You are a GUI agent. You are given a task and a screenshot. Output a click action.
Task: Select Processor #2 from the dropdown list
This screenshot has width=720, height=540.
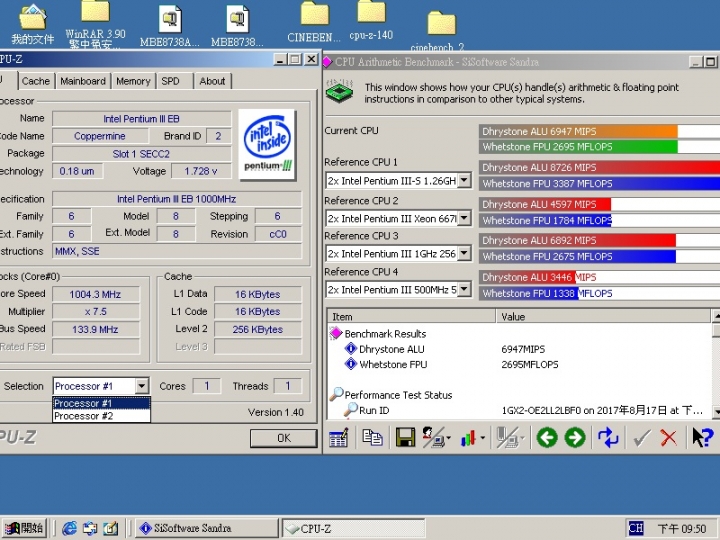click(101, 416)
